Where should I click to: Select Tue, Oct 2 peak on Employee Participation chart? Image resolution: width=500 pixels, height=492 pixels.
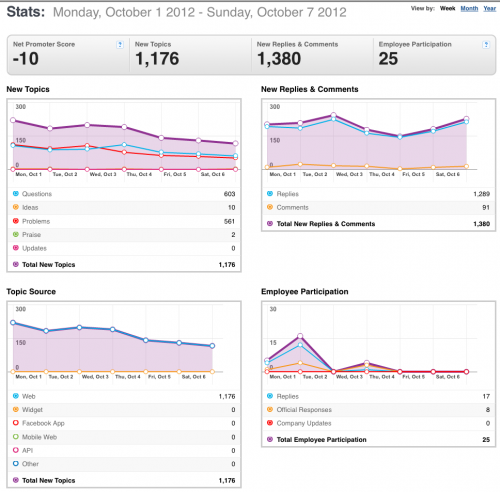point(300,336)
